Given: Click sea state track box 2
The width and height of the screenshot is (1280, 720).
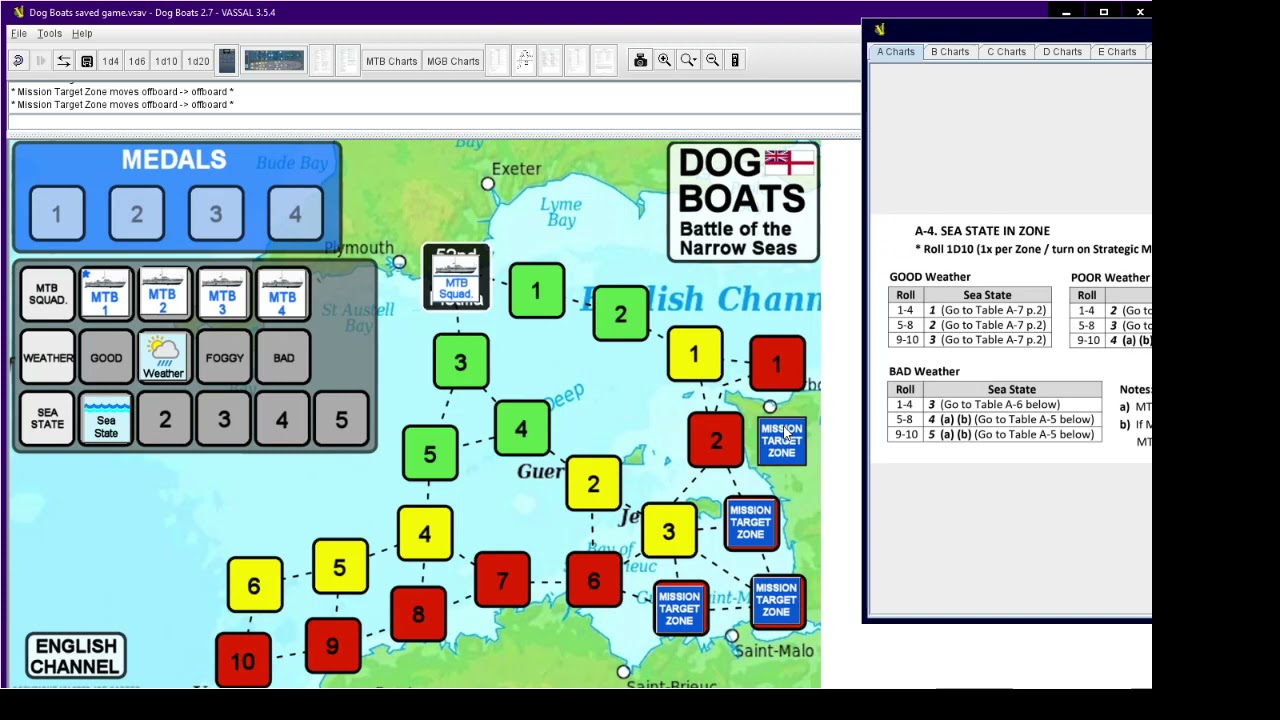Looking at the screenshot, I should coord(165,420).
